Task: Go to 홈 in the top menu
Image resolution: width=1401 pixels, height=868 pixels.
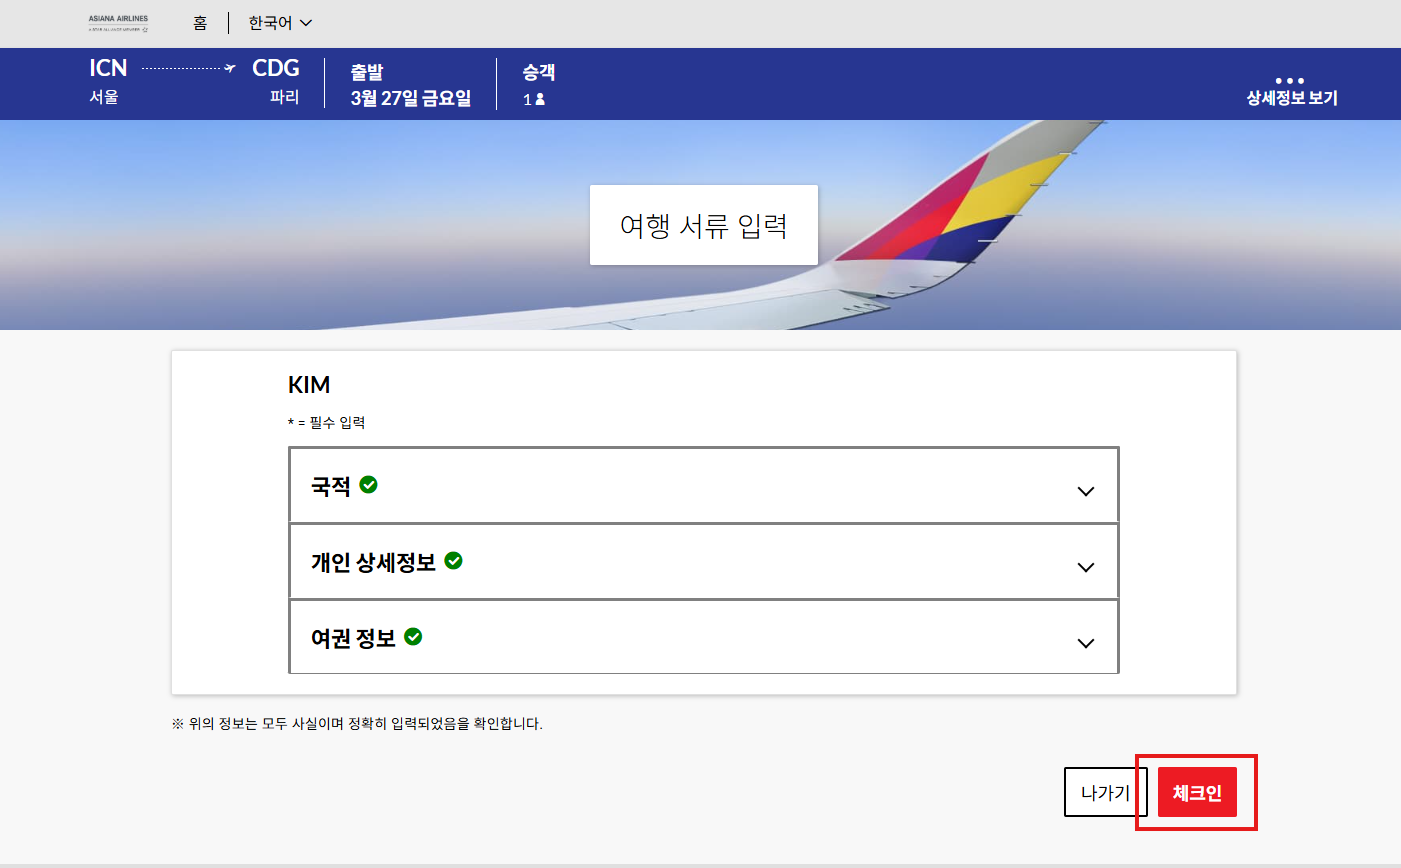Action: pos(200,23)
